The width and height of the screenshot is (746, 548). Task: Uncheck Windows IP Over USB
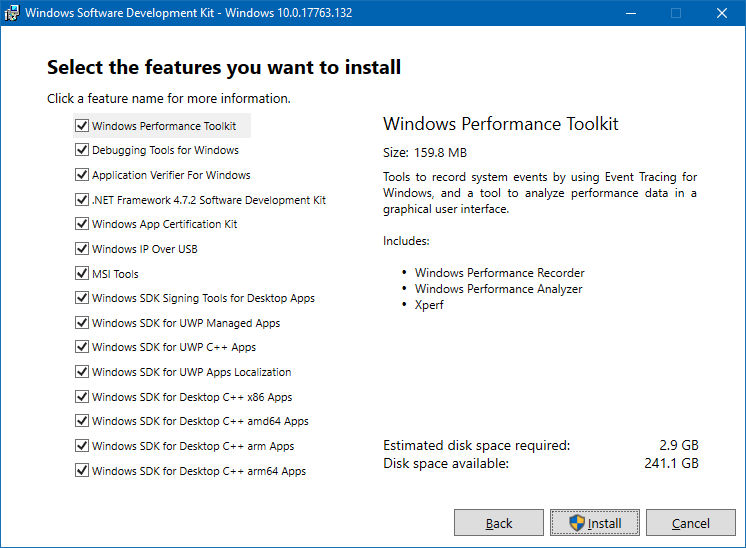82,249
